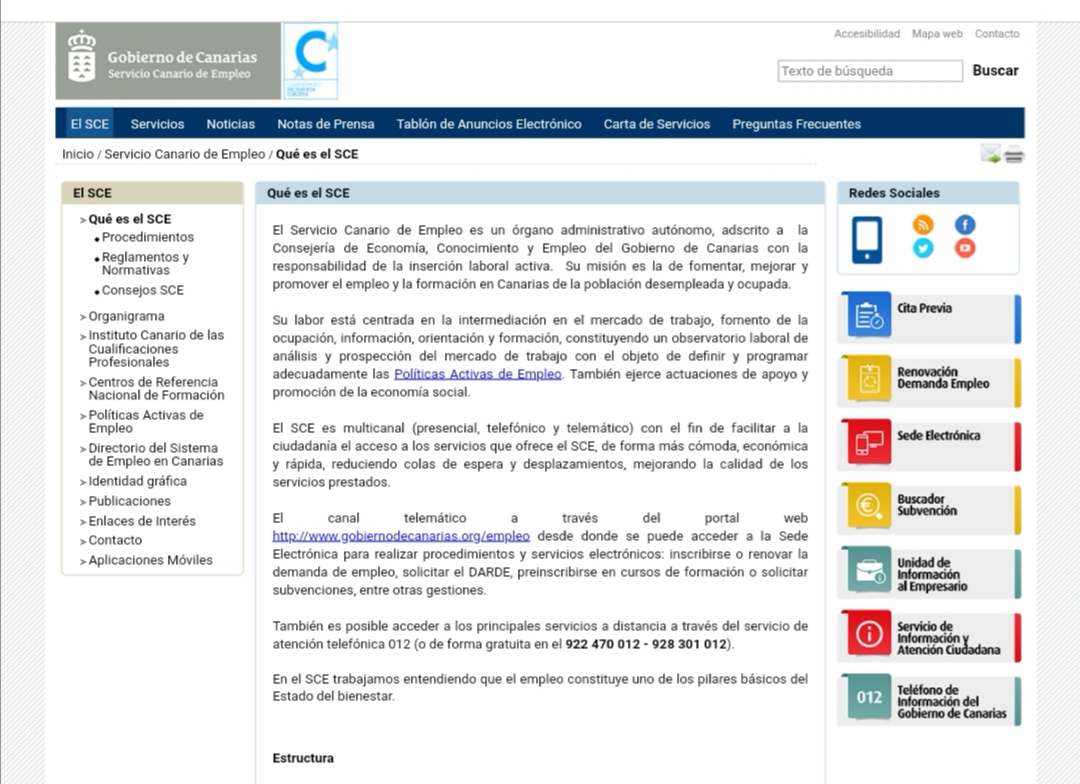The image size is (1080, 784).
Task: Expand Políticas Activas de Empleo in sidebar
Action: (145, 421)
